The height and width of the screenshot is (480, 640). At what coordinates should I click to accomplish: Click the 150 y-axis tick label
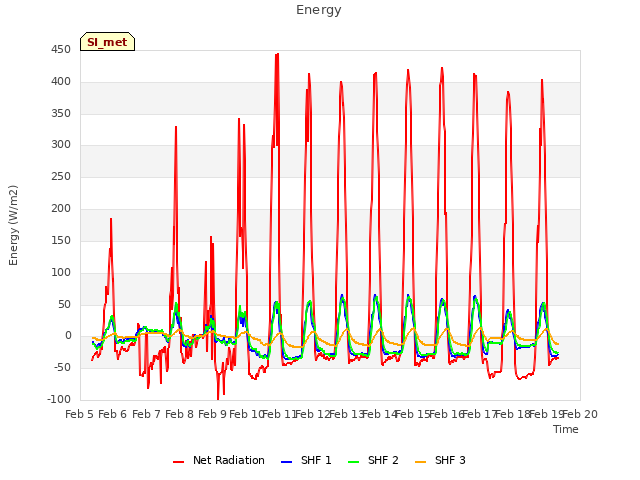[x=61, y=240]
